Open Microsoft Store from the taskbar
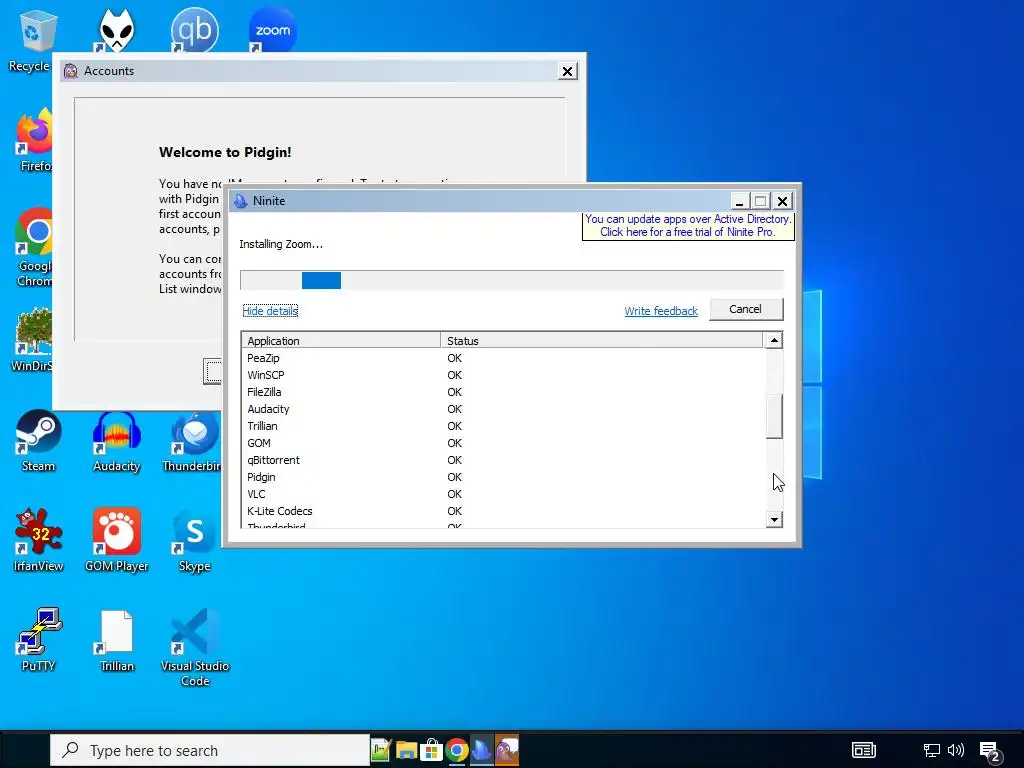1024x768 pixels. tap(431, 750)
